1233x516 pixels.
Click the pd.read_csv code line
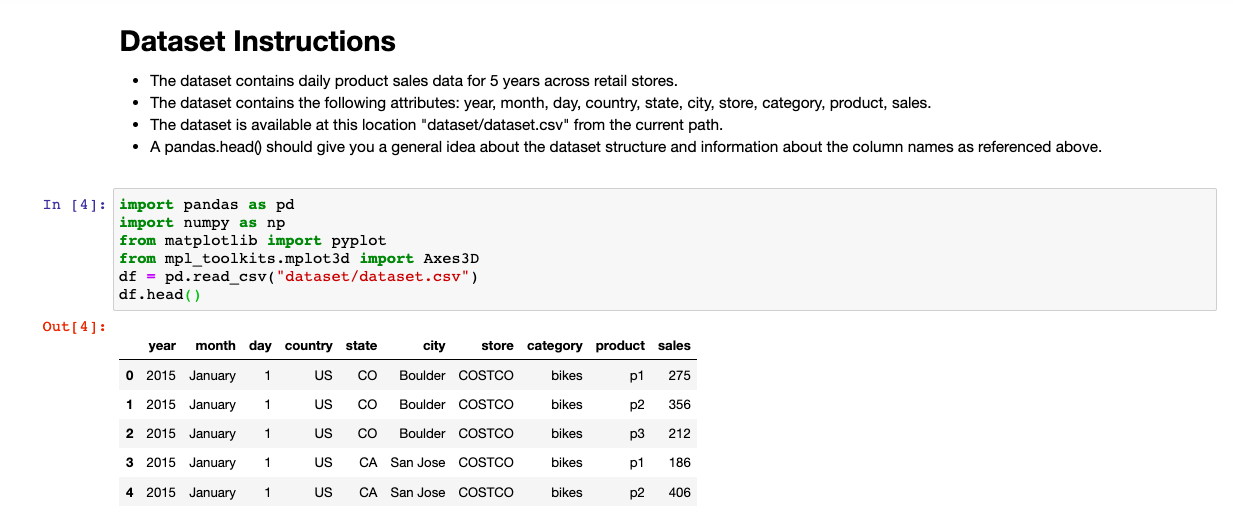point(299,276)
